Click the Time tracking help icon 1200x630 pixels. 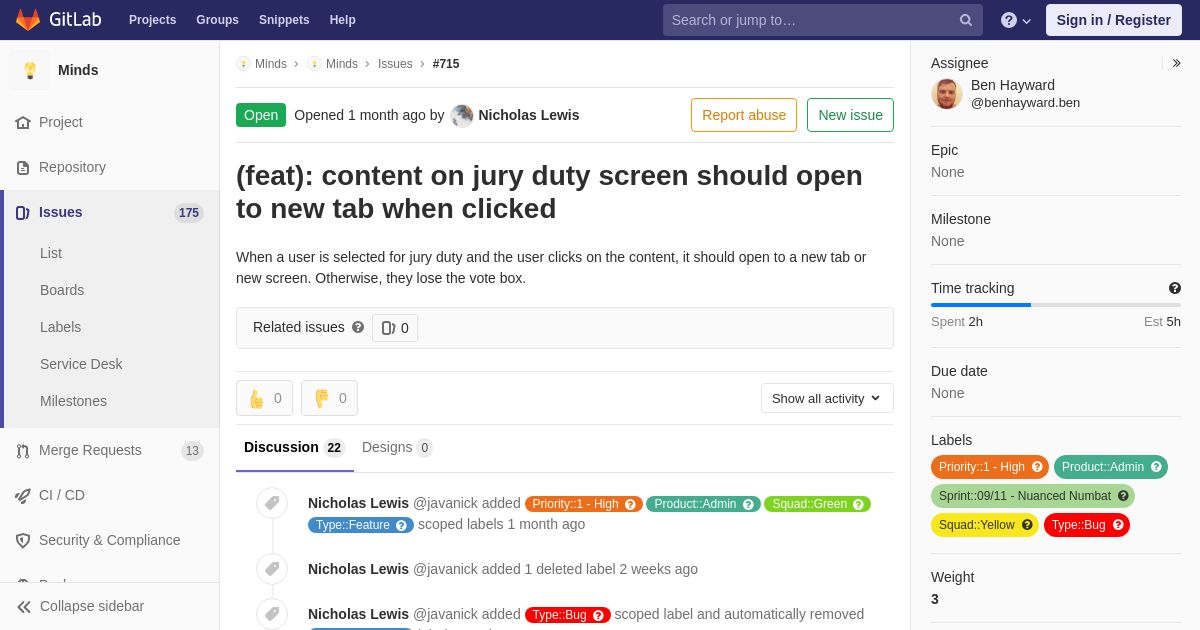point(1175,288)
